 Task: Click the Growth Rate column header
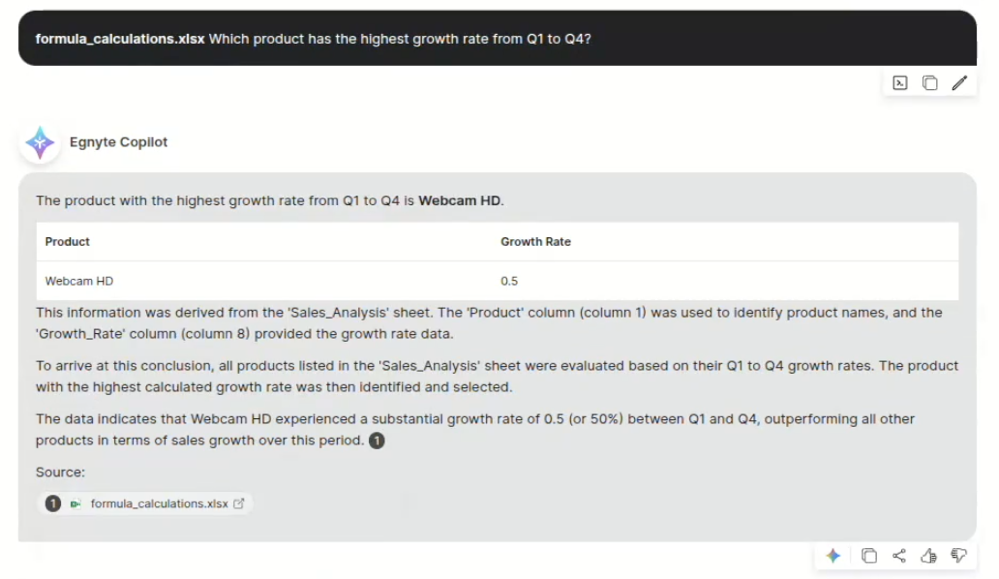pyautogui.click(x=536, y=242)
